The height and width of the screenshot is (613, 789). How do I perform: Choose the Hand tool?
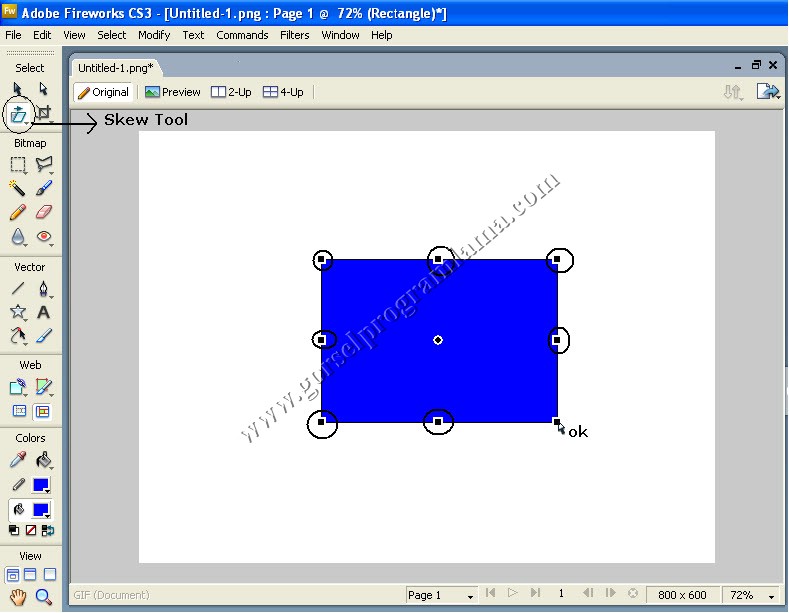tap(18, 598)
